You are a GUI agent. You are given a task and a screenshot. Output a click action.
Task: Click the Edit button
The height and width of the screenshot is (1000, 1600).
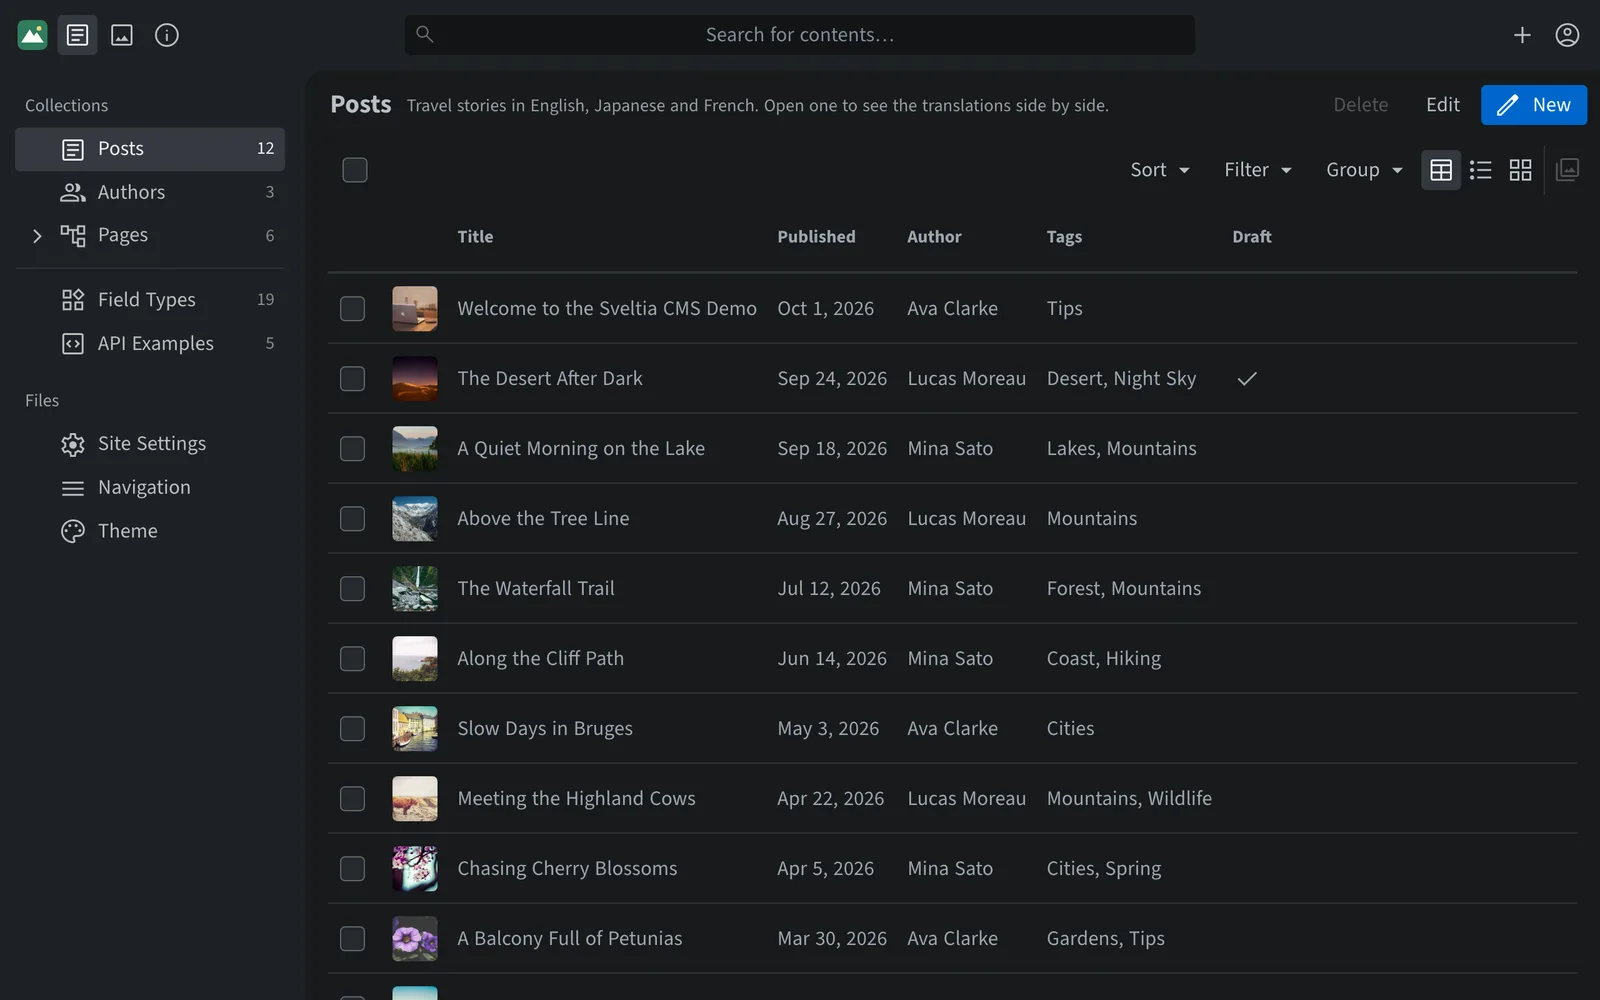pyautogui.click(x=1442, y=105)
